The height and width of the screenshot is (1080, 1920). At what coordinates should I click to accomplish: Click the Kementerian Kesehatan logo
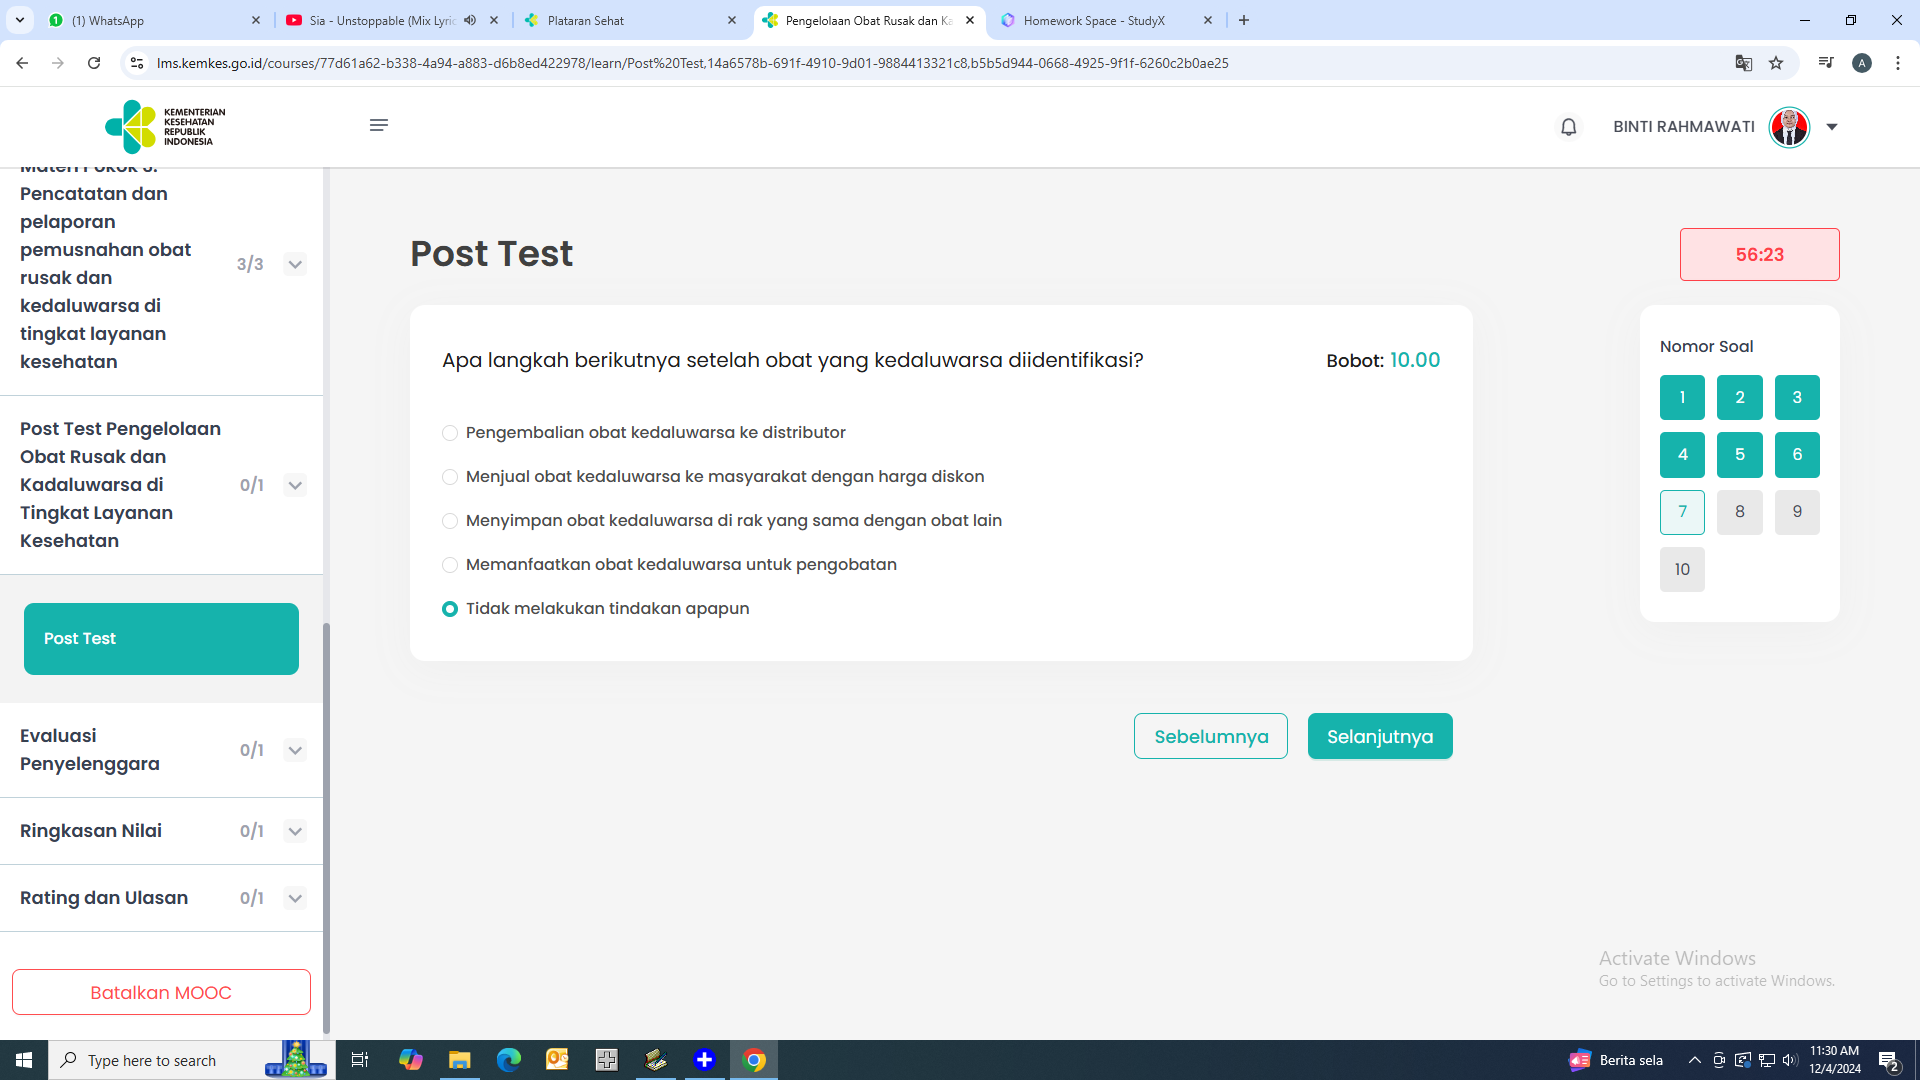[165, 126]
